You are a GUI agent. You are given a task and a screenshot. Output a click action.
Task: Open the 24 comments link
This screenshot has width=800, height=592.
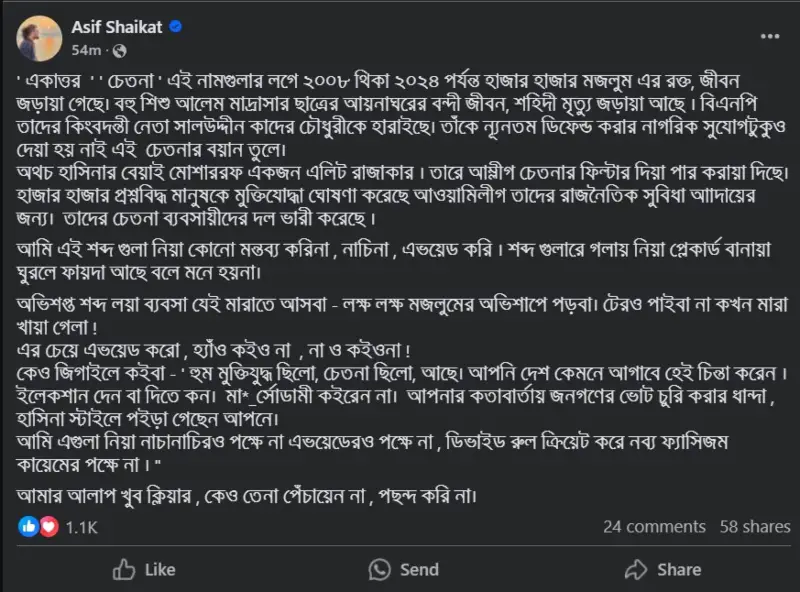[x=654, y=527]
